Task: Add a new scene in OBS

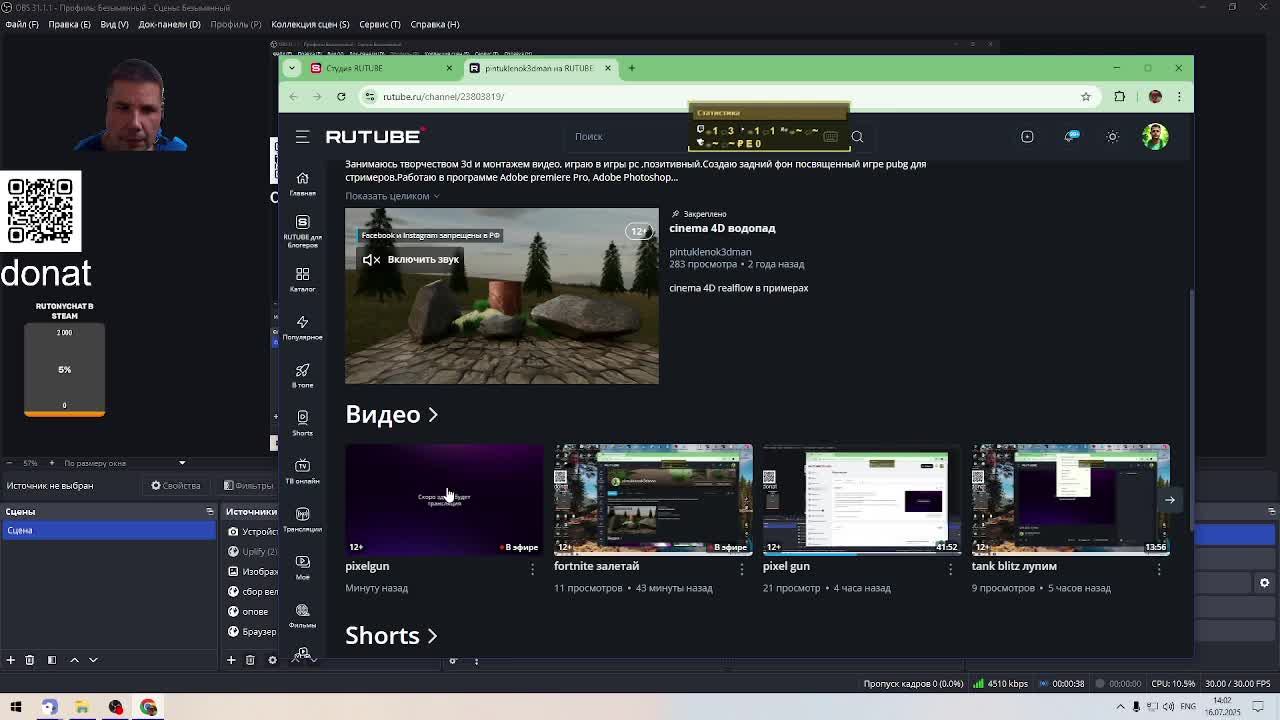Action: (x=11, y=660)
